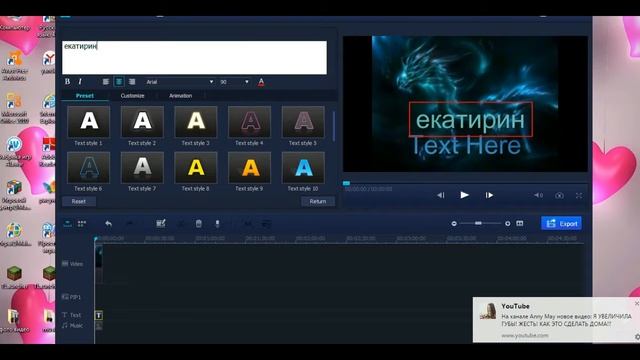Step to next frame in preview
640x360 pixels.
click(489, 196)
